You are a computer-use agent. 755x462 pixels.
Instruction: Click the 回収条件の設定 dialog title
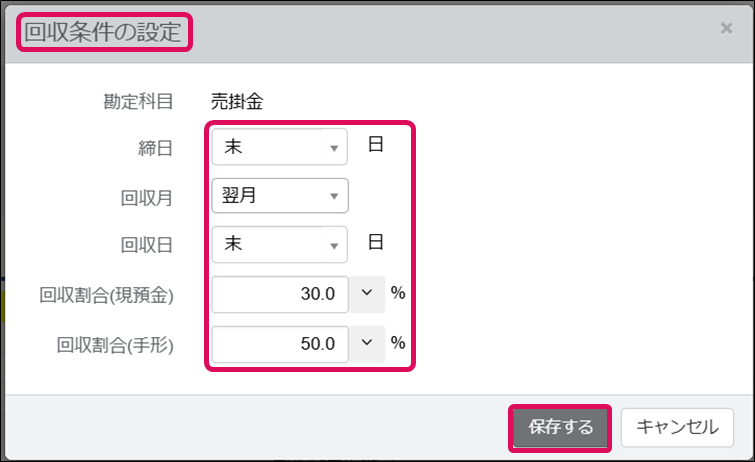[x=103, y=32]
